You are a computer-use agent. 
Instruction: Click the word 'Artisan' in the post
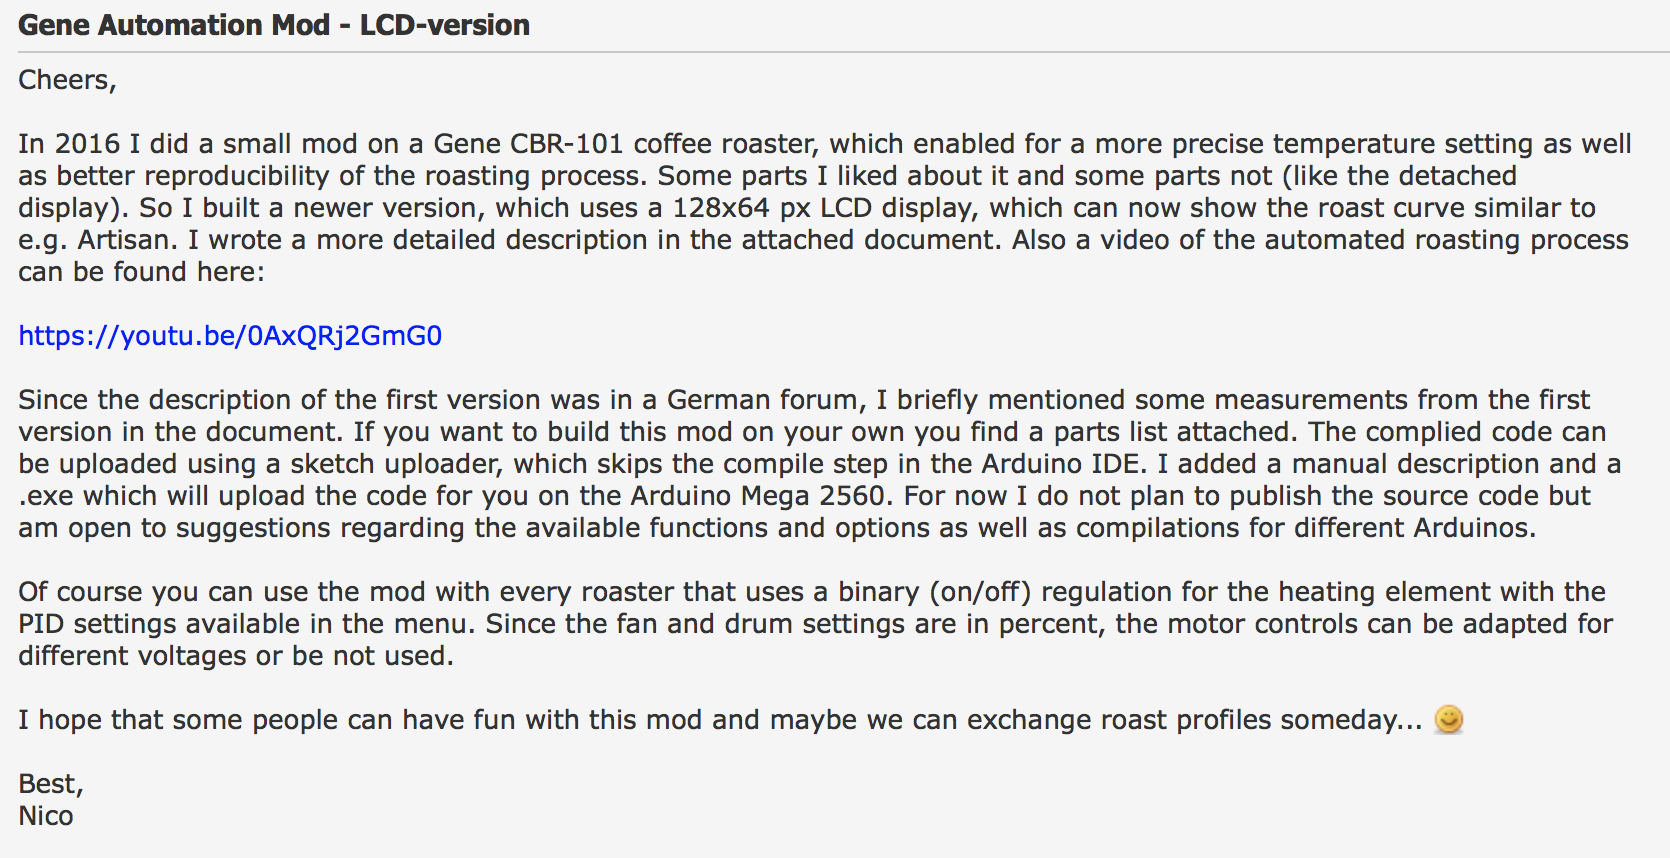pos(125,240)
